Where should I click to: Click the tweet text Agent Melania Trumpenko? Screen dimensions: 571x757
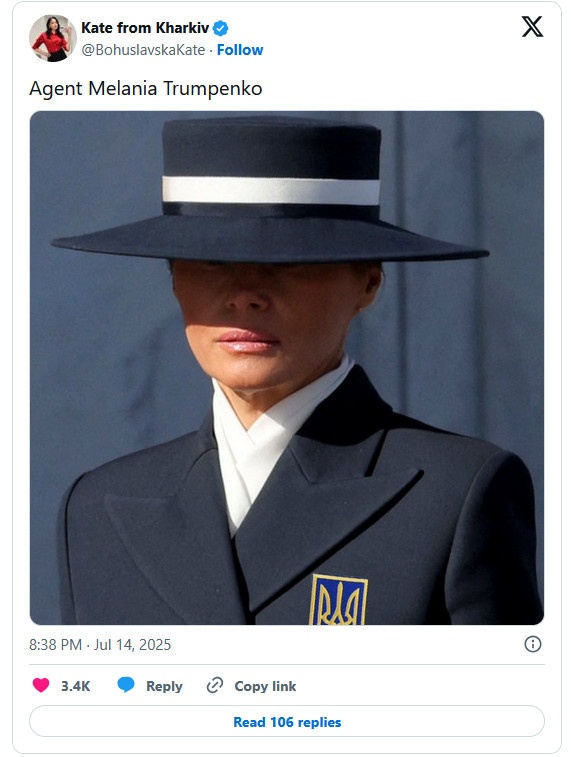145,89
